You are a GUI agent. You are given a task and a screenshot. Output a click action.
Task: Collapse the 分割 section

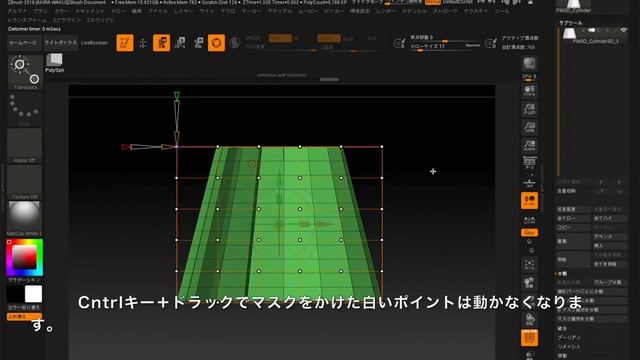point(562,273)
